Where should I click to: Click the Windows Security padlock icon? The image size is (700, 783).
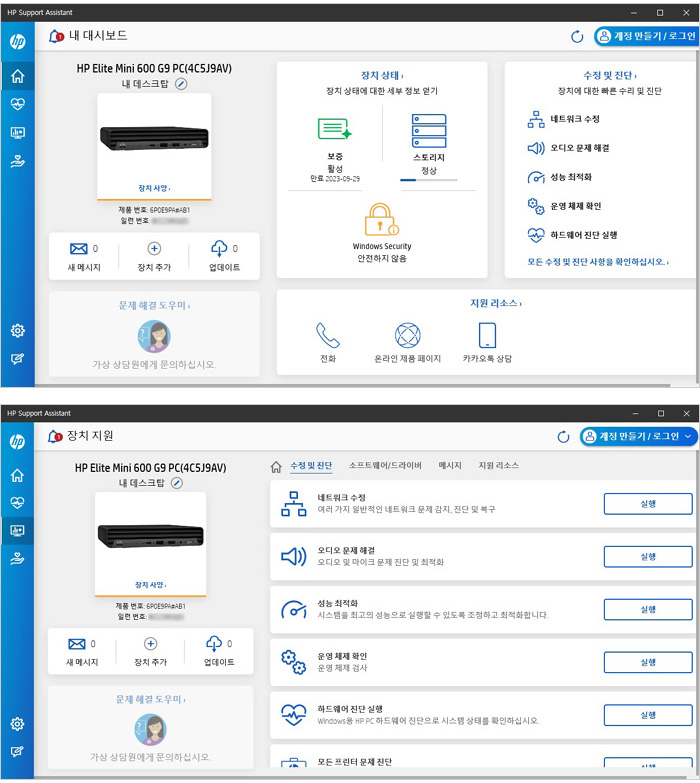pyautogui.click(x=381, y=219)
